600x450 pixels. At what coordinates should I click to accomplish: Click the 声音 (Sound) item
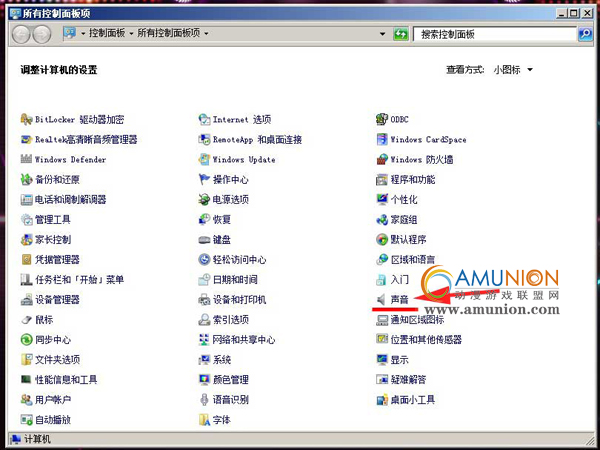399,299
